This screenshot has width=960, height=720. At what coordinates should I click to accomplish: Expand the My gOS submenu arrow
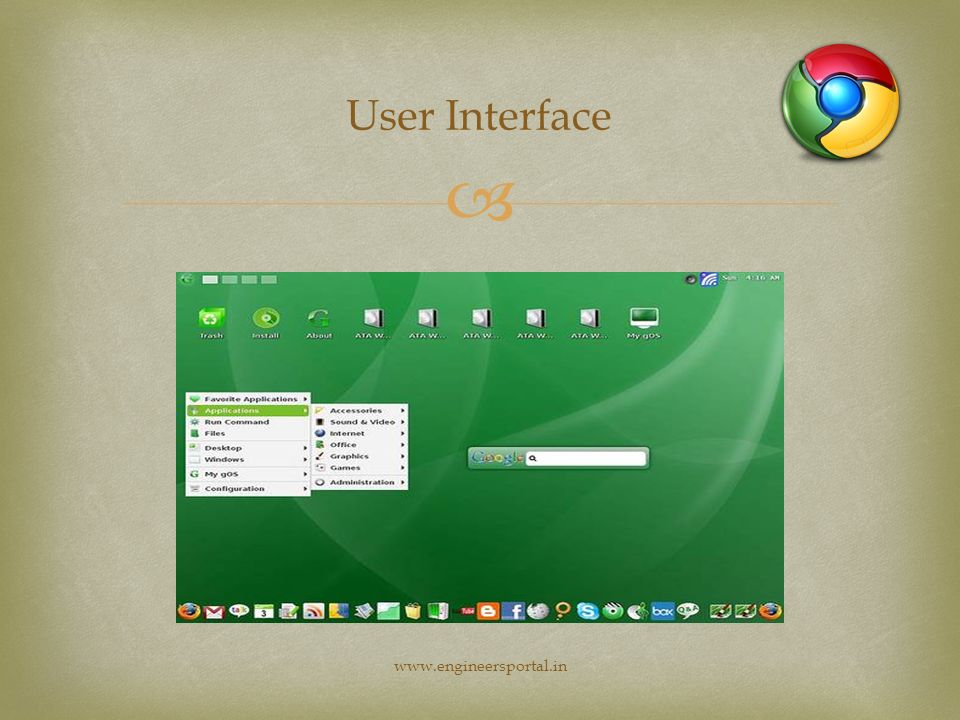coord(305,474)
